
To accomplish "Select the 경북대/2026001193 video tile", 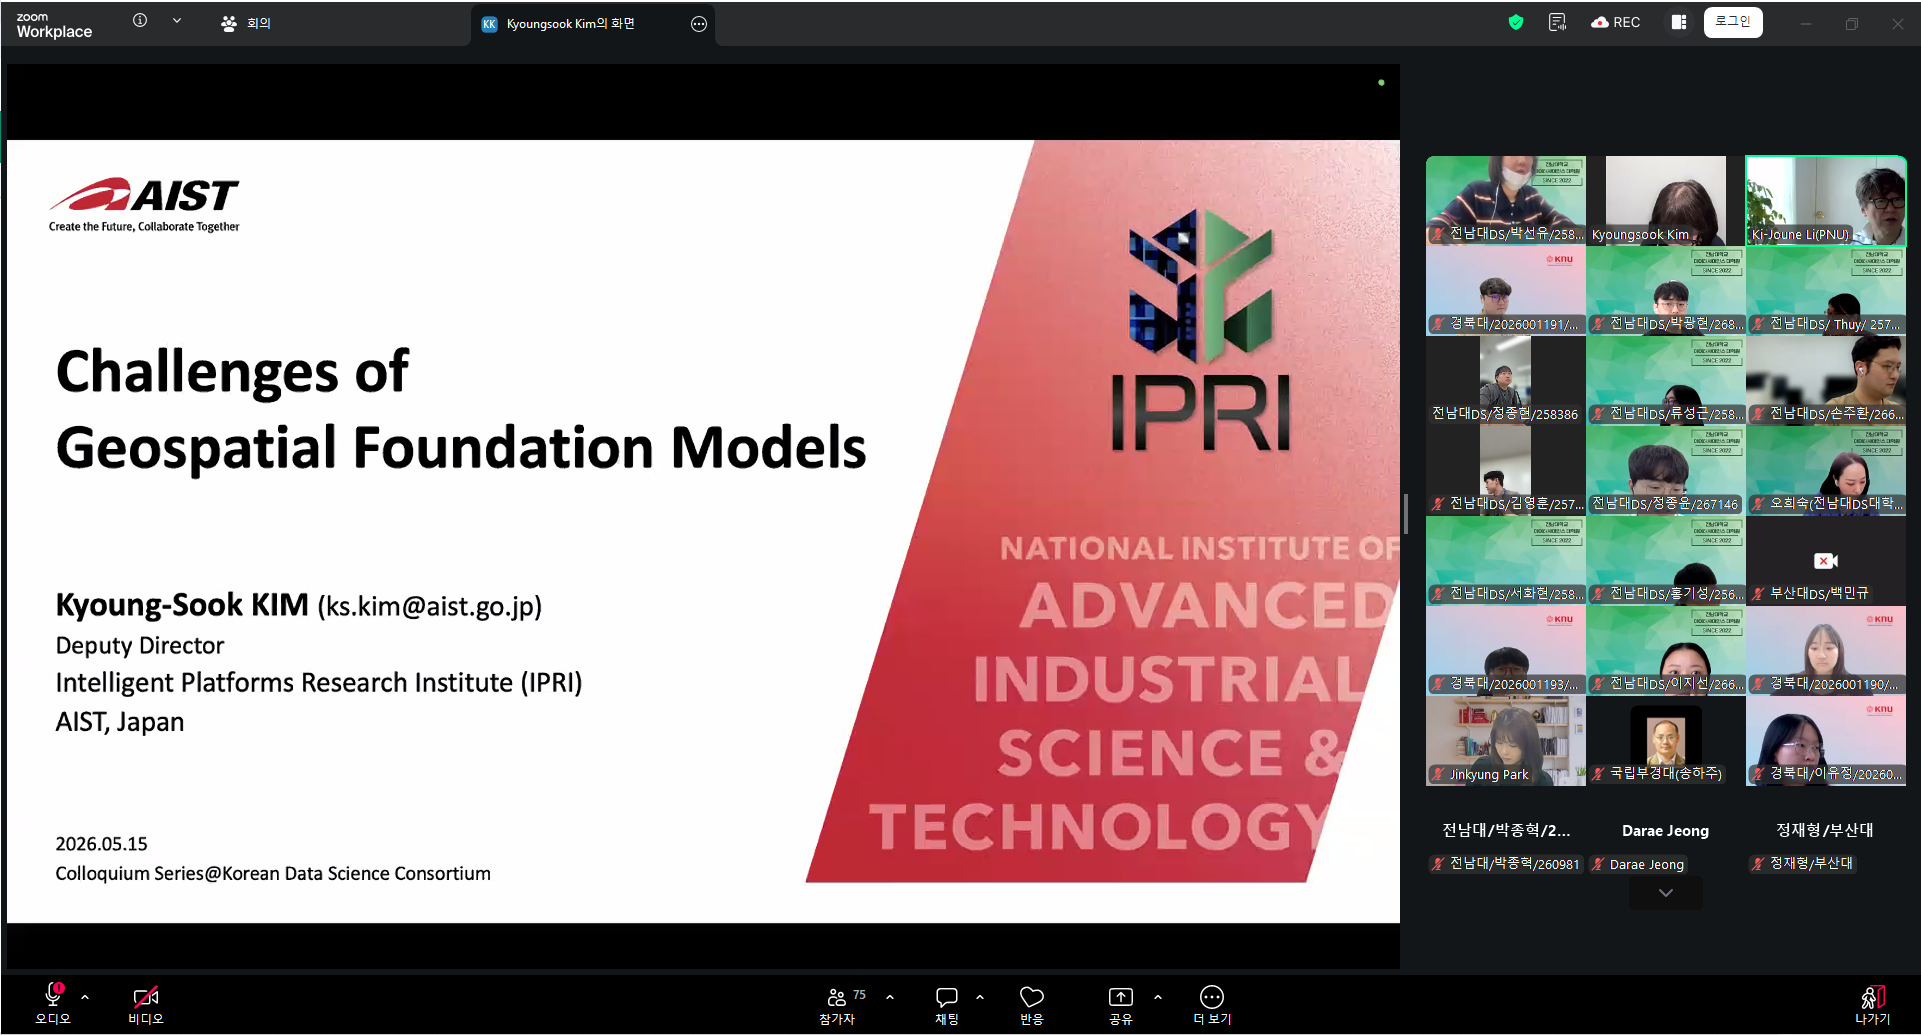I will [x=1506, y=650].
